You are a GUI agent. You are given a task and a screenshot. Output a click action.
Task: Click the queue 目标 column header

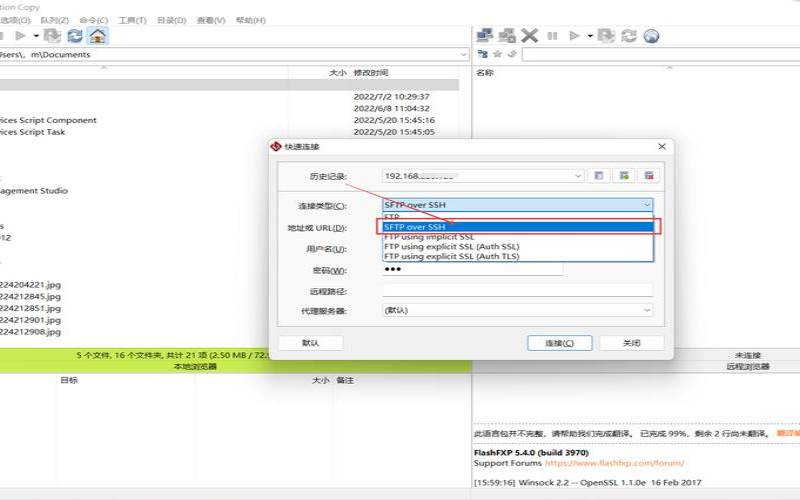pos(69,381)
